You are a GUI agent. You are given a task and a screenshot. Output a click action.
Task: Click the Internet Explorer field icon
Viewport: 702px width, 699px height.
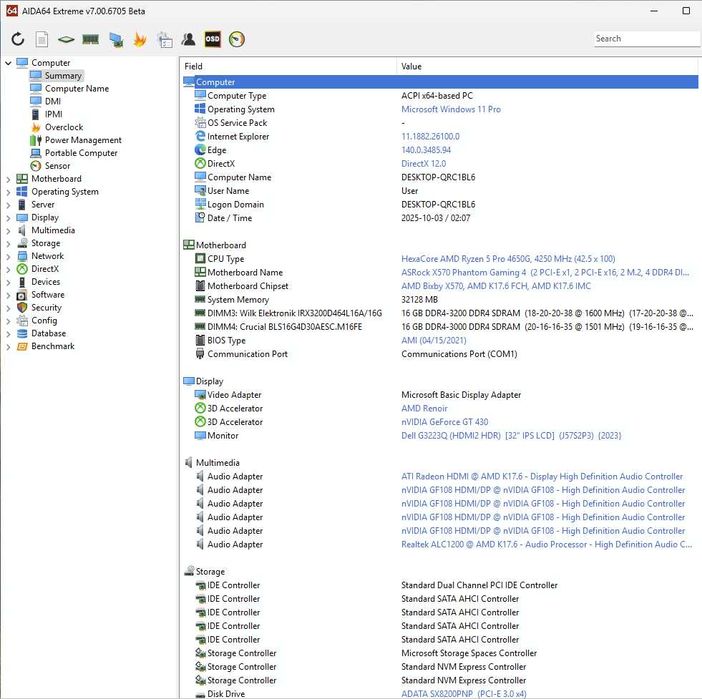click(200, 136)
